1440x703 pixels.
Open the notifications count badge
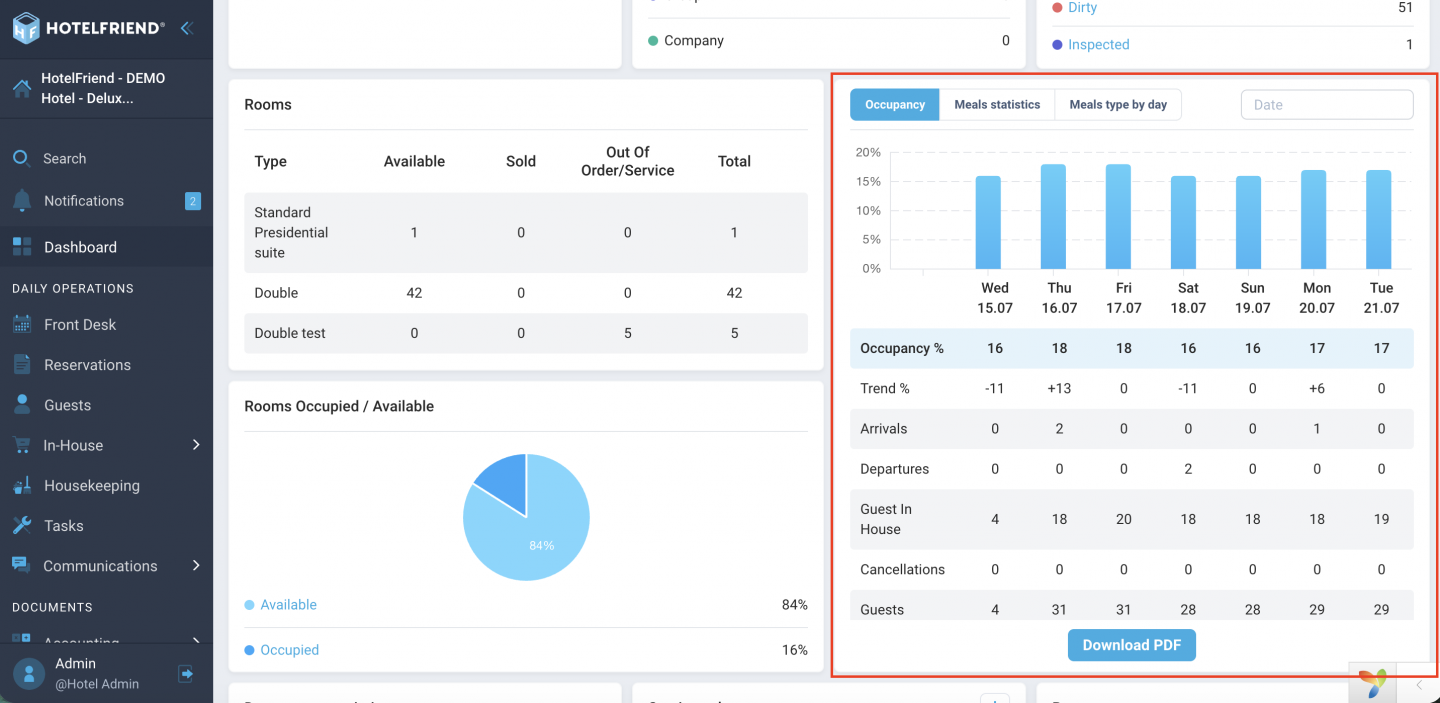point(193,201)
